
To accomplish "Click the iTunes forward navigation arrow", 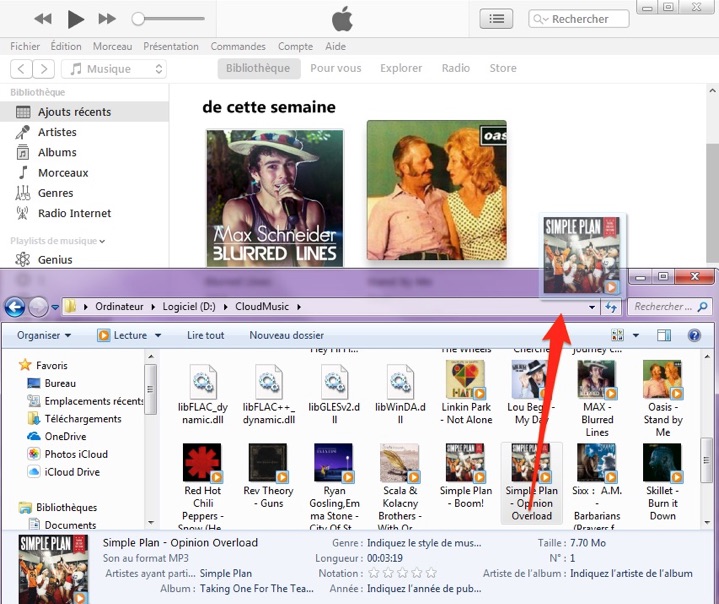I will pos(44,69).
